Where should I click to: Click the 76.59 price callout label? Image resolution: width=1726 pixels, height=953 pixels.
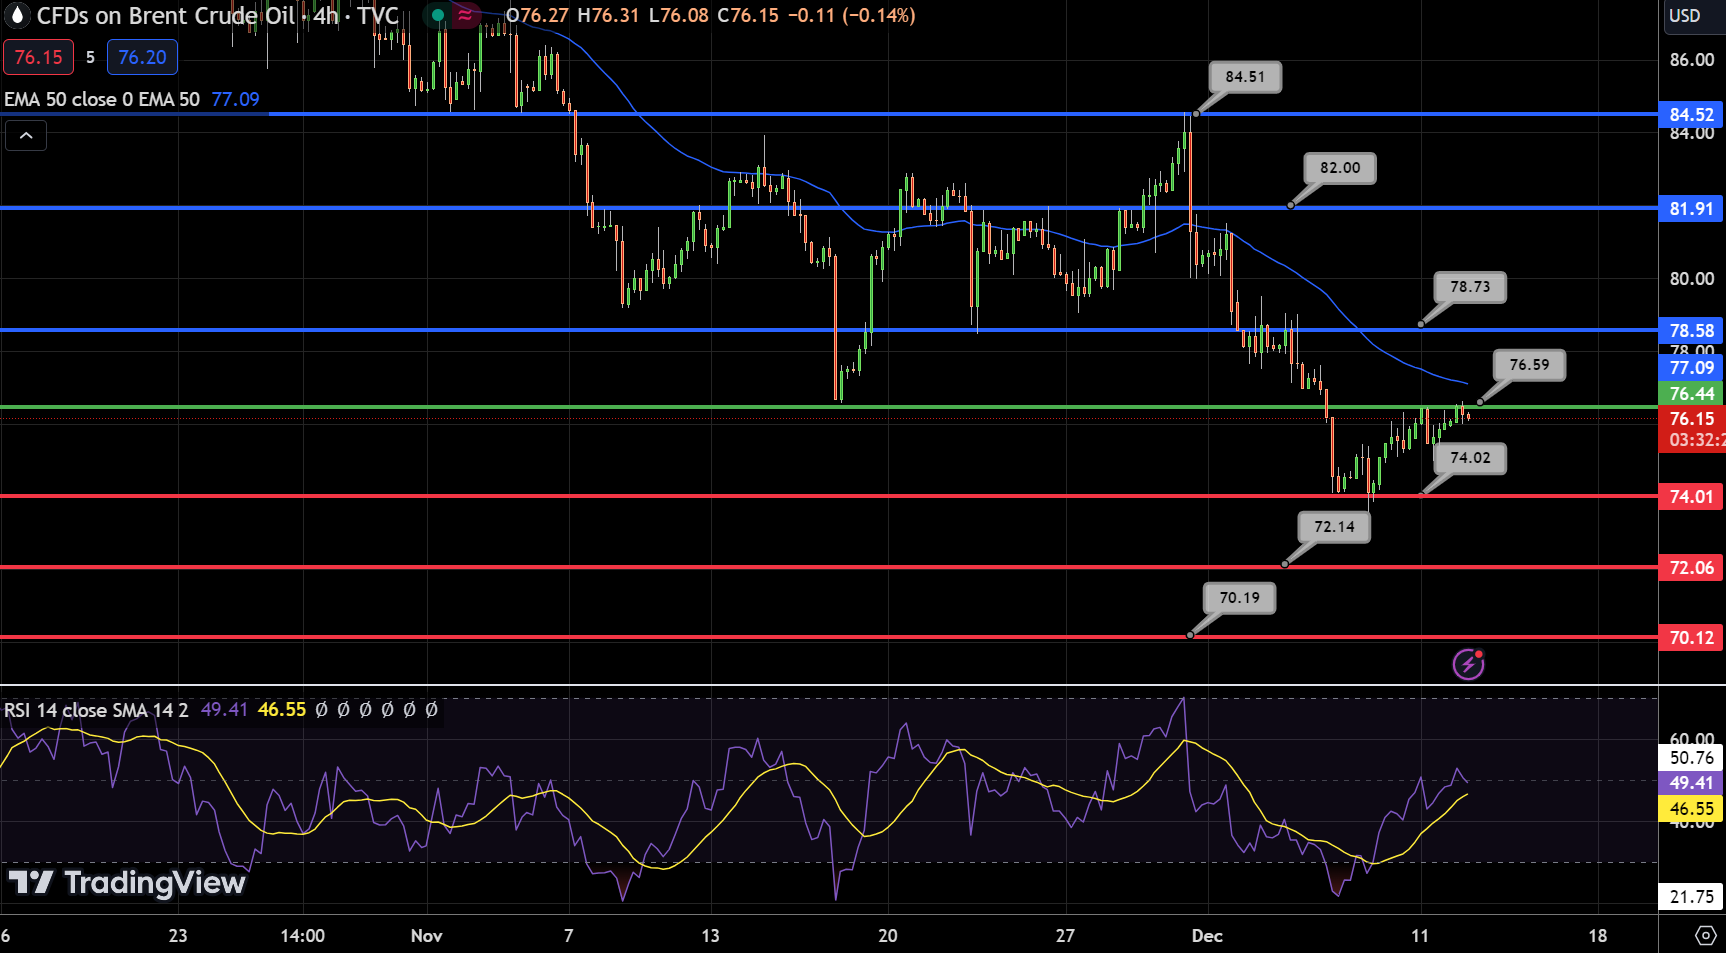(x=1529, y=365)
